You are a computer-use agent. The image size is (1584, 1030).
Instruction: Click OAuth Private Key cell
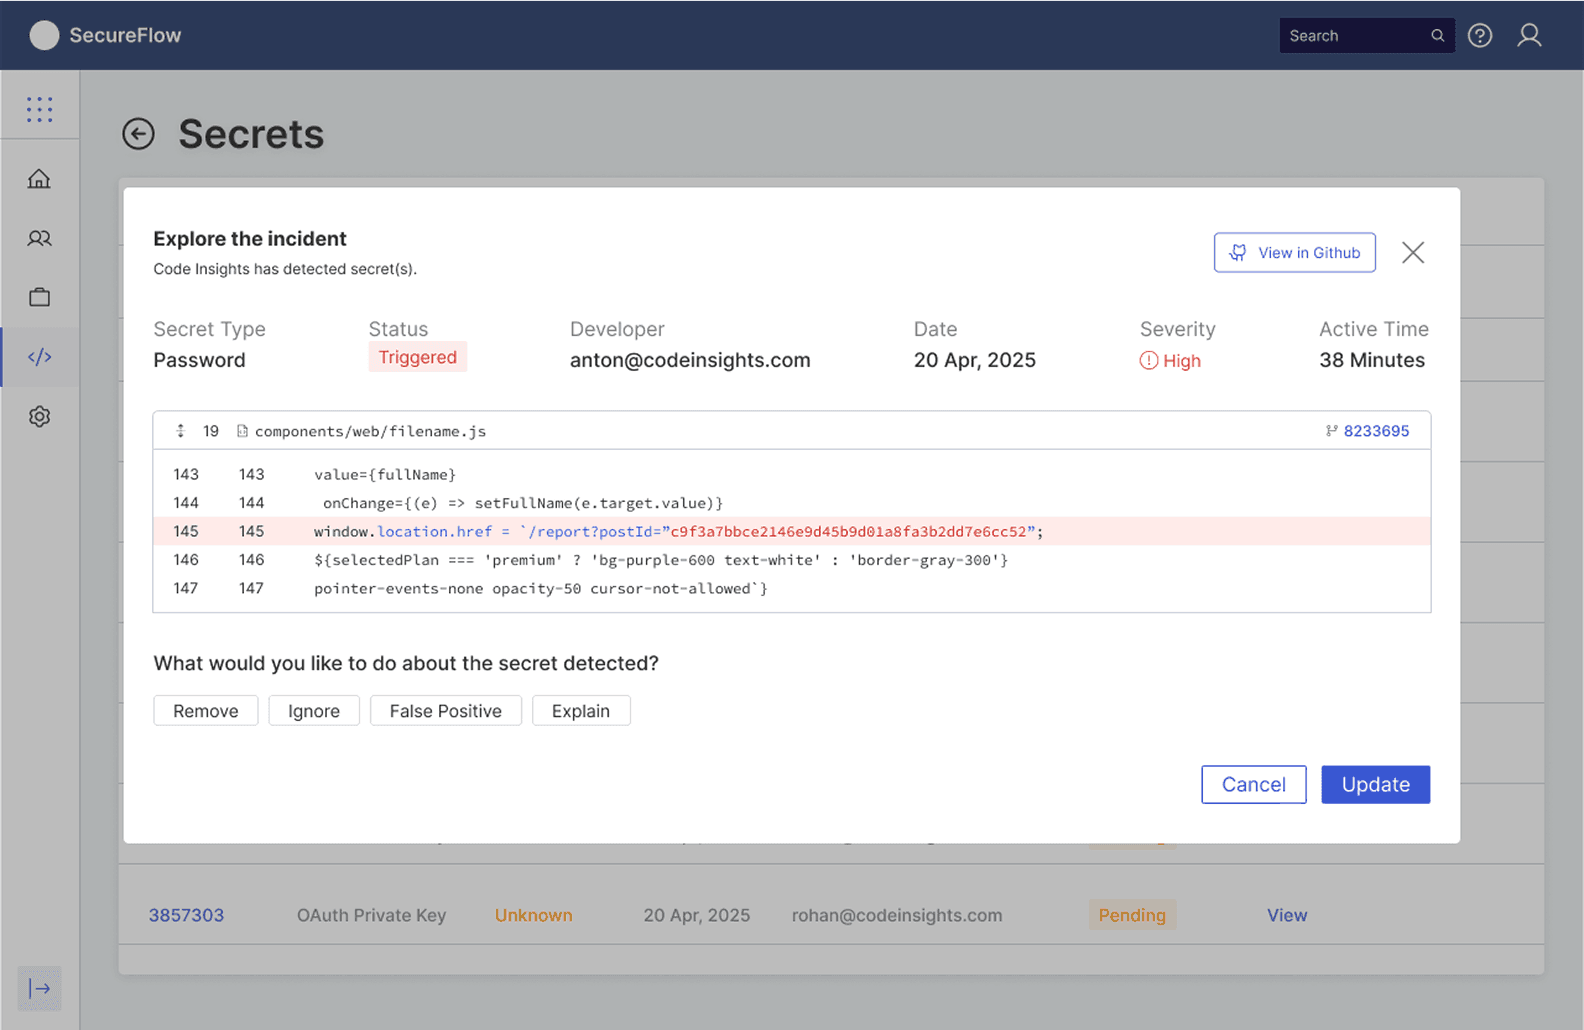click(x=371, y=915)
